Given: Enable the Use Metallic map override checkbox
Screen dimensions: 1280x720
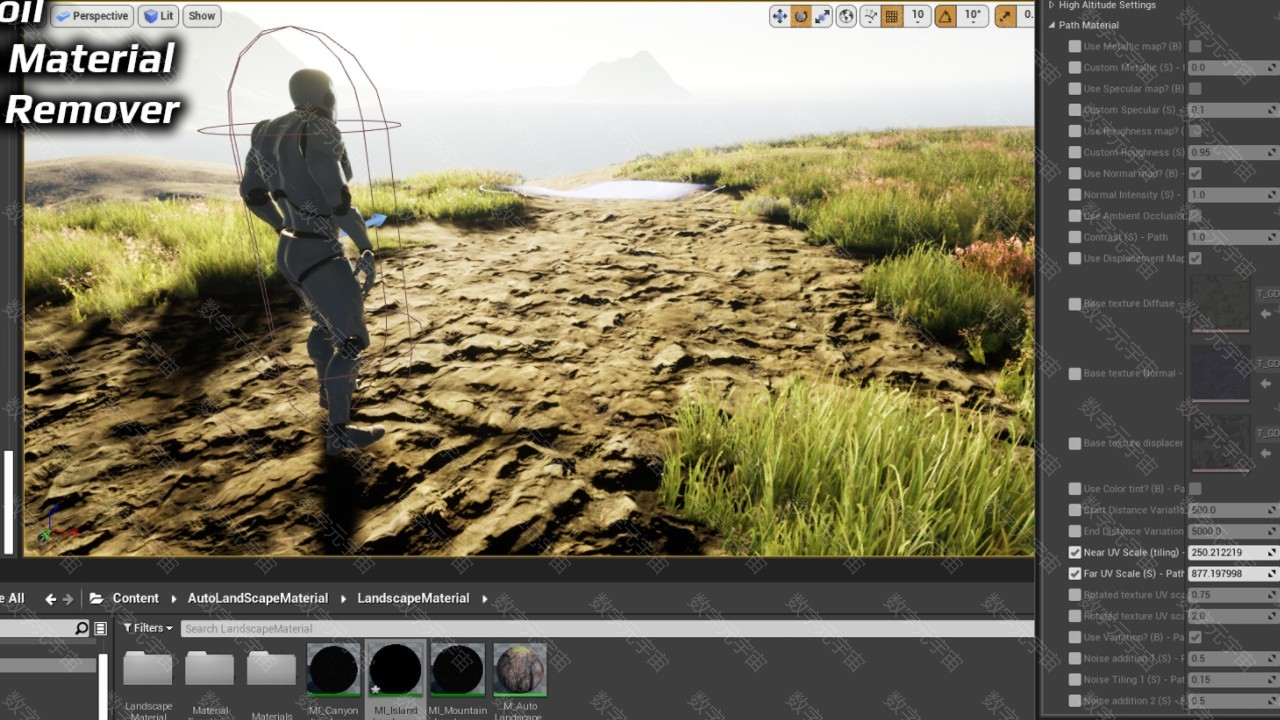Looking at the screenshot, I should click(x=1075, y=46).
